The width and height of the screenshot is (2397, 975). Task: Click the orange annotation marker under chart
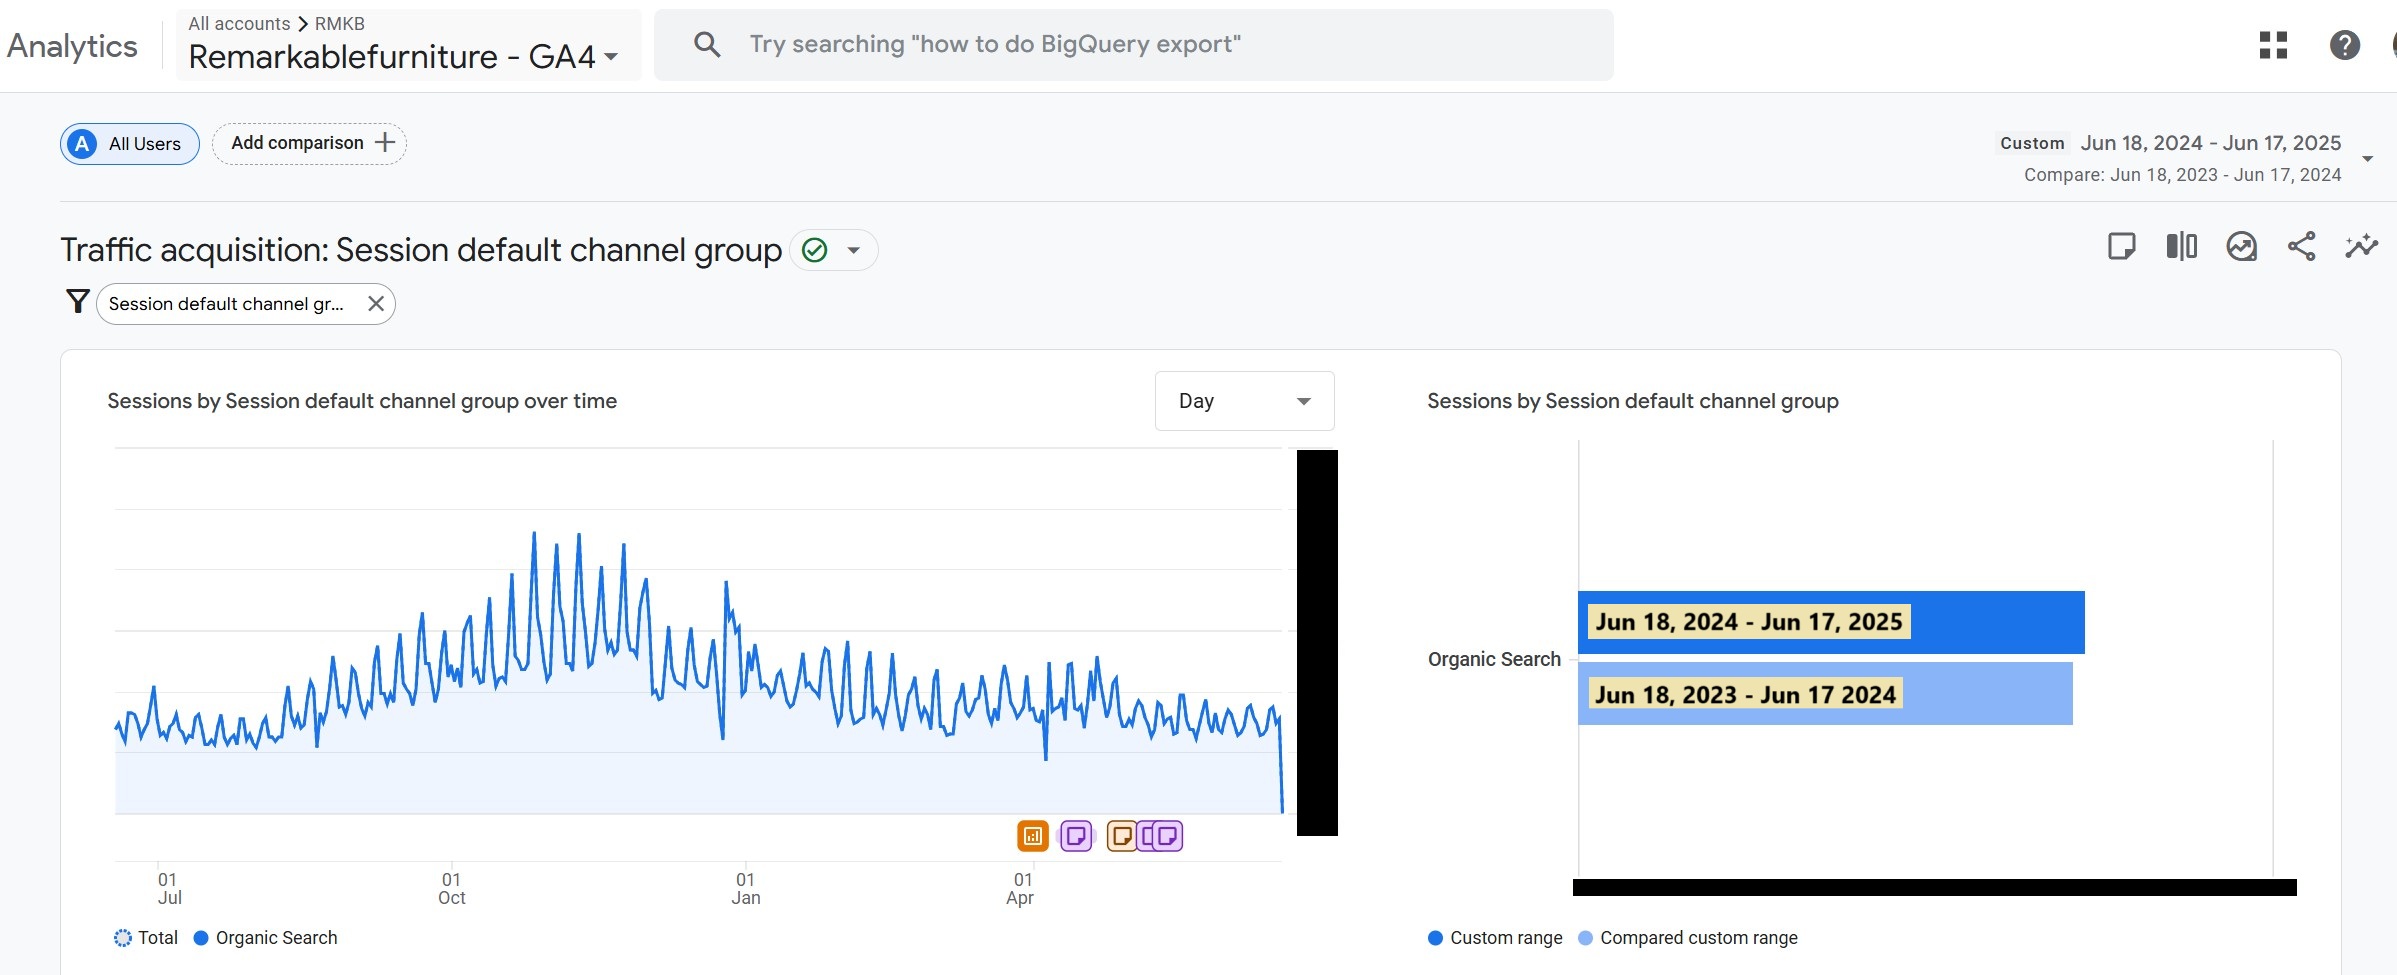point(1032,836)
